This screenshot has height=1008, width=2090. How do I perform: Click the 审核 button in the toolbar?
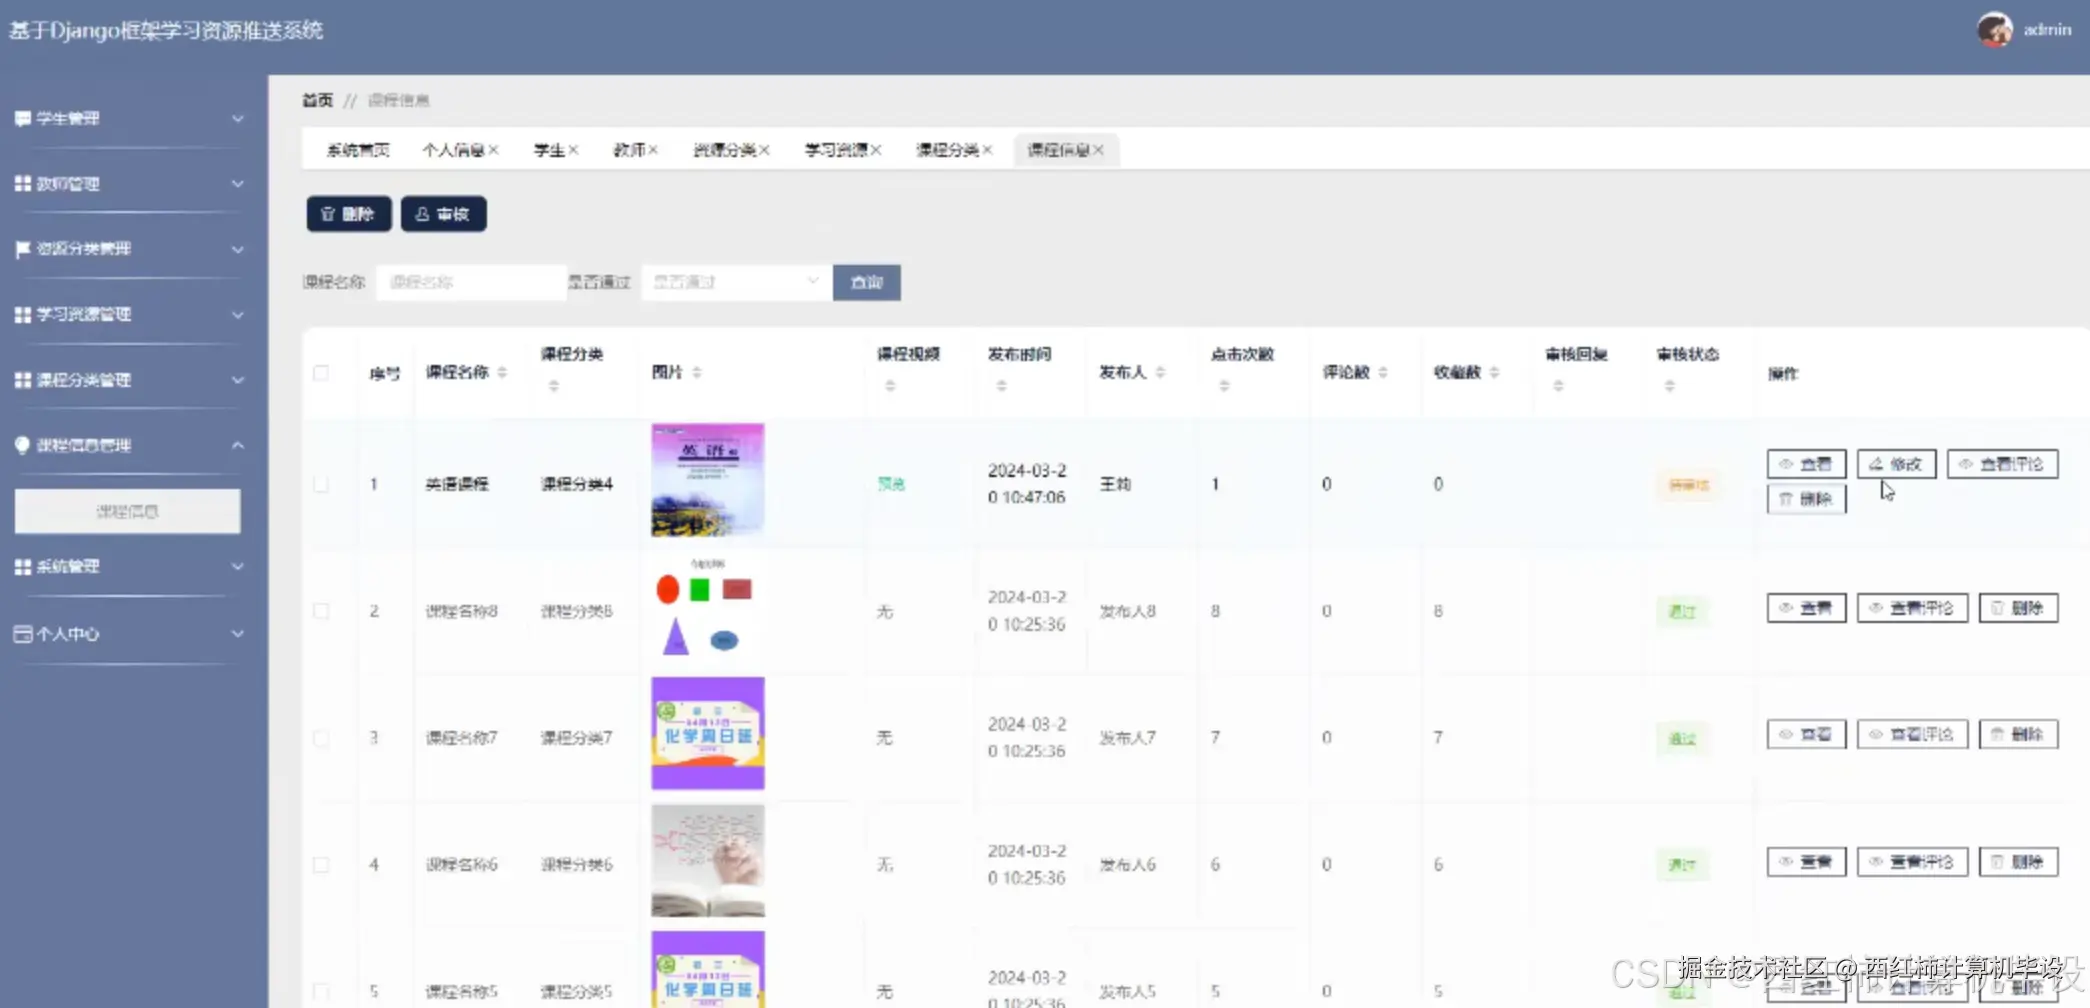[x=443, y=214]
